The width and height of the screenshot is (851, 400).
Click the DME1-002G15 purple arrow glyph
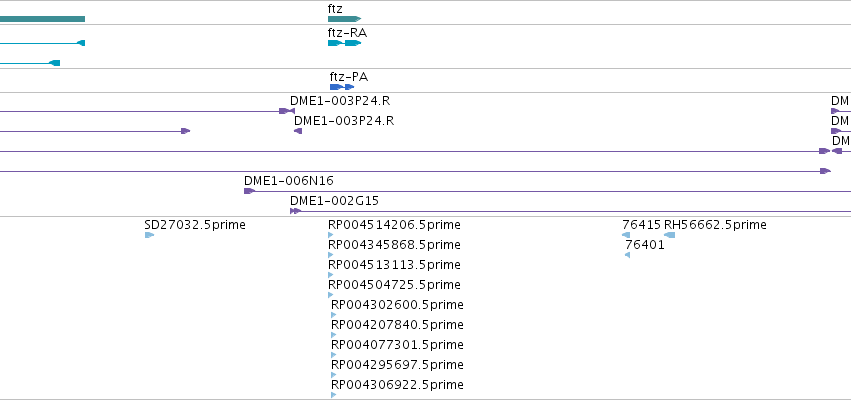pos(295,211)
